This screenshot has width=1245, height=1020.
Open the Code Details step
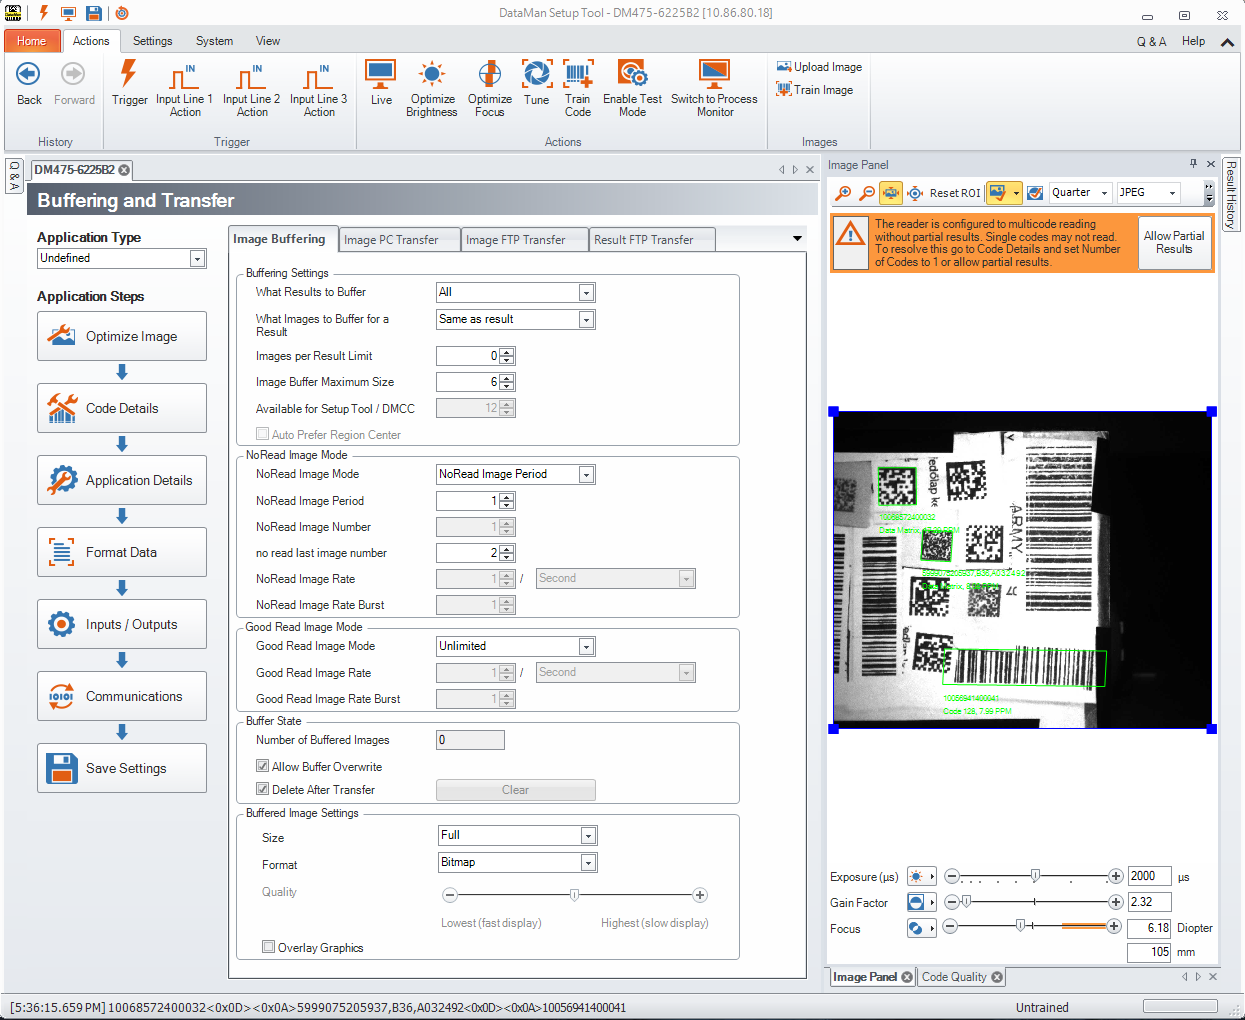(x=122, y=408)
